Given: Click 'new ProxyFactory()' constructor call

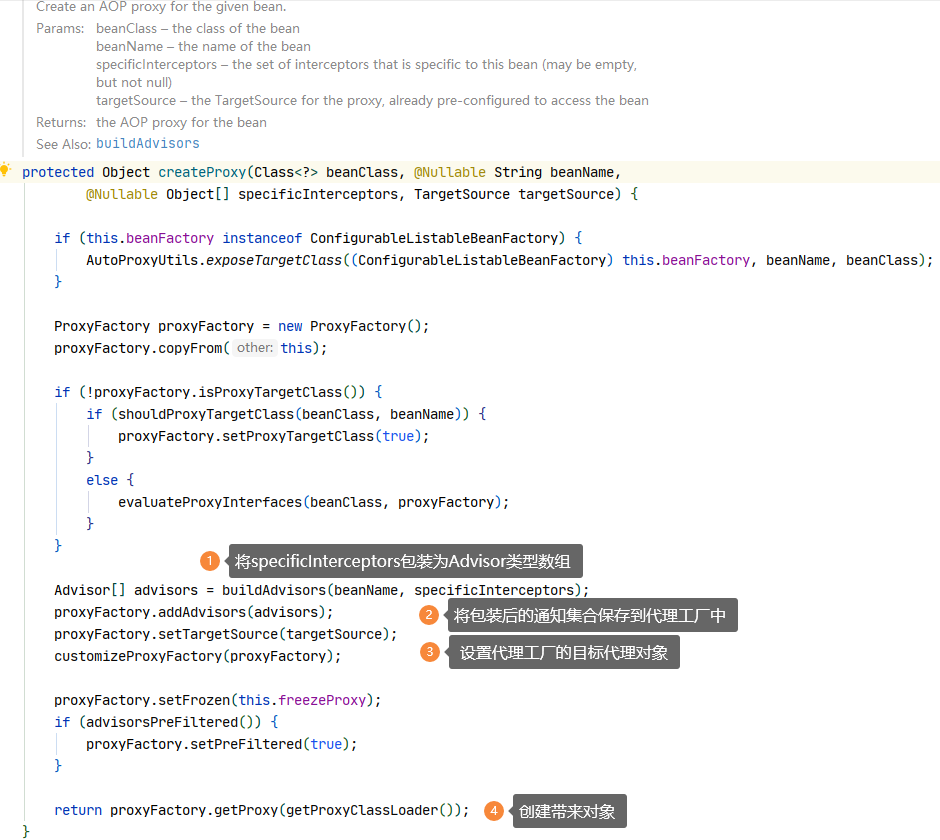Looking at the screenshot, I should [350, 327].
